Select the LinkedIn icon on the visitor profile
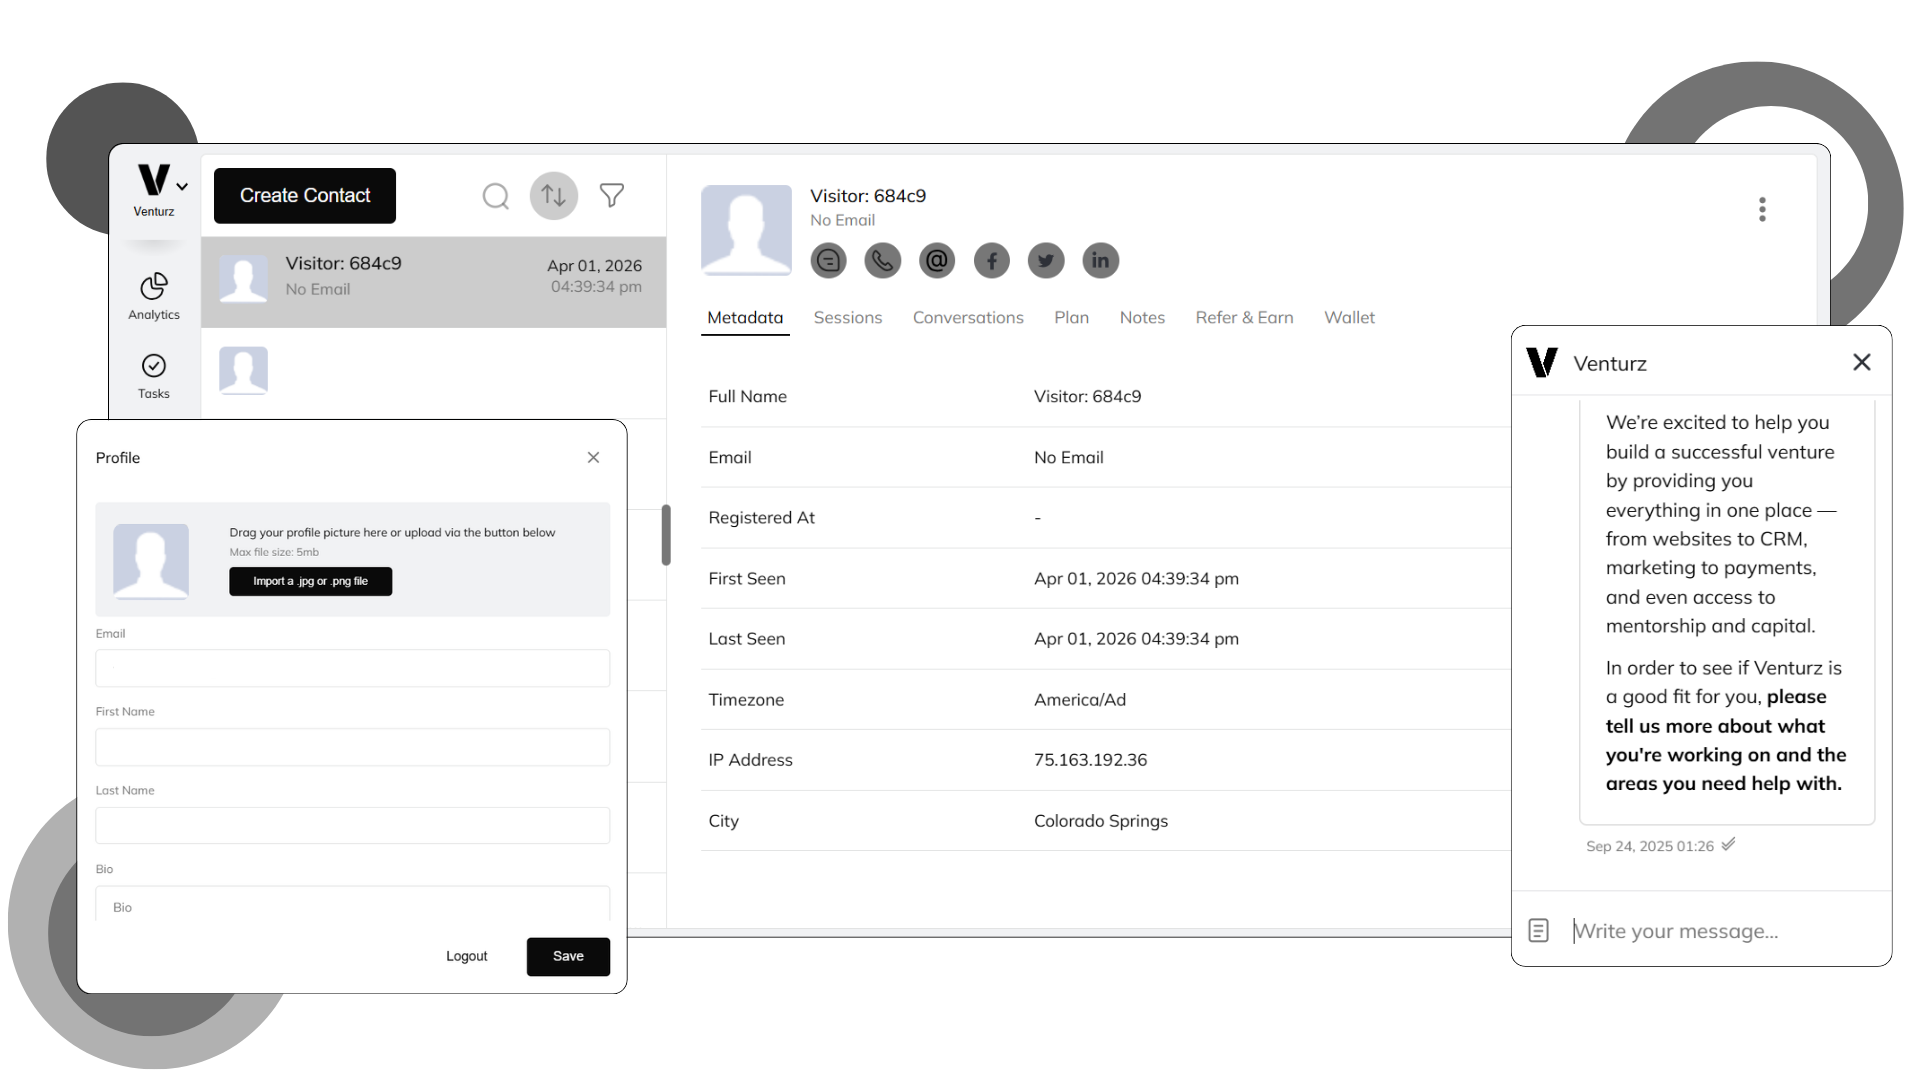The width and height of the screenshot is (1920, 1080). point(1100,260)
